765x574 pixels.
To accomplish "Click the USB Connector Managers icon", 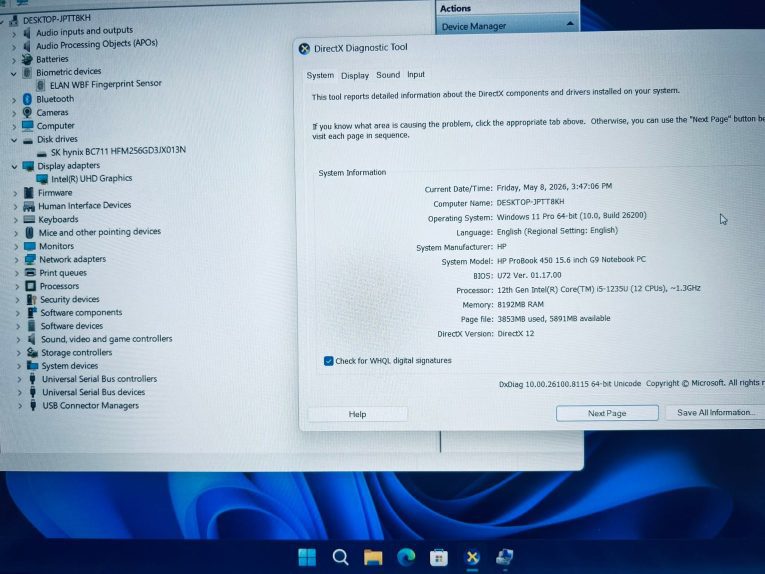I will (x=33, y=405).
